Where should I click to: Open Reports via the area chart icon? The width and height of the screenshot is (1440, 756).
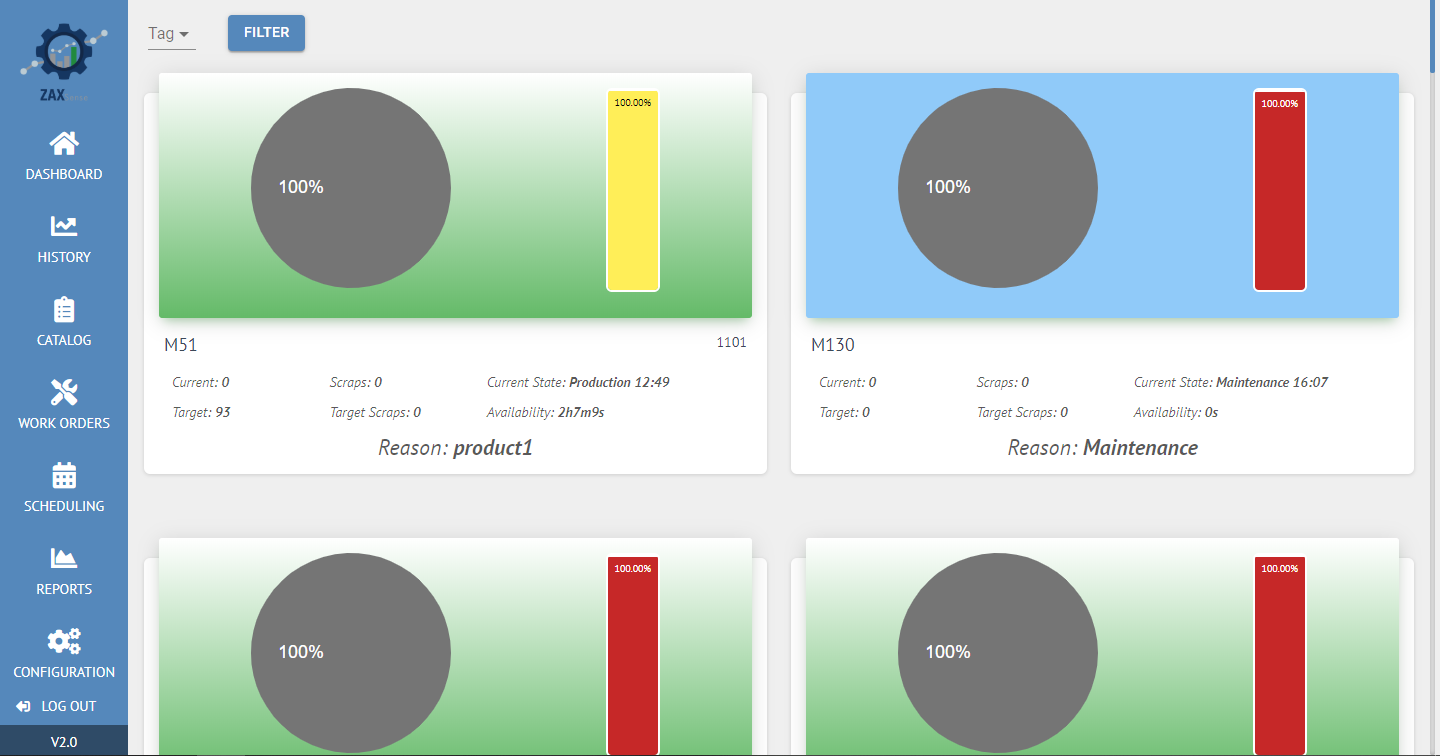[64, 558]
